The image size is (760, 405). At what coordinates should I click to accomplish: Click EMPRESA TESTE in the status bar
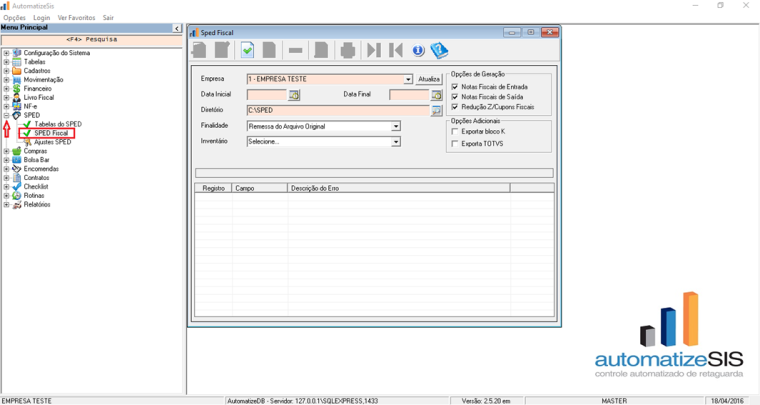point(27,401)
